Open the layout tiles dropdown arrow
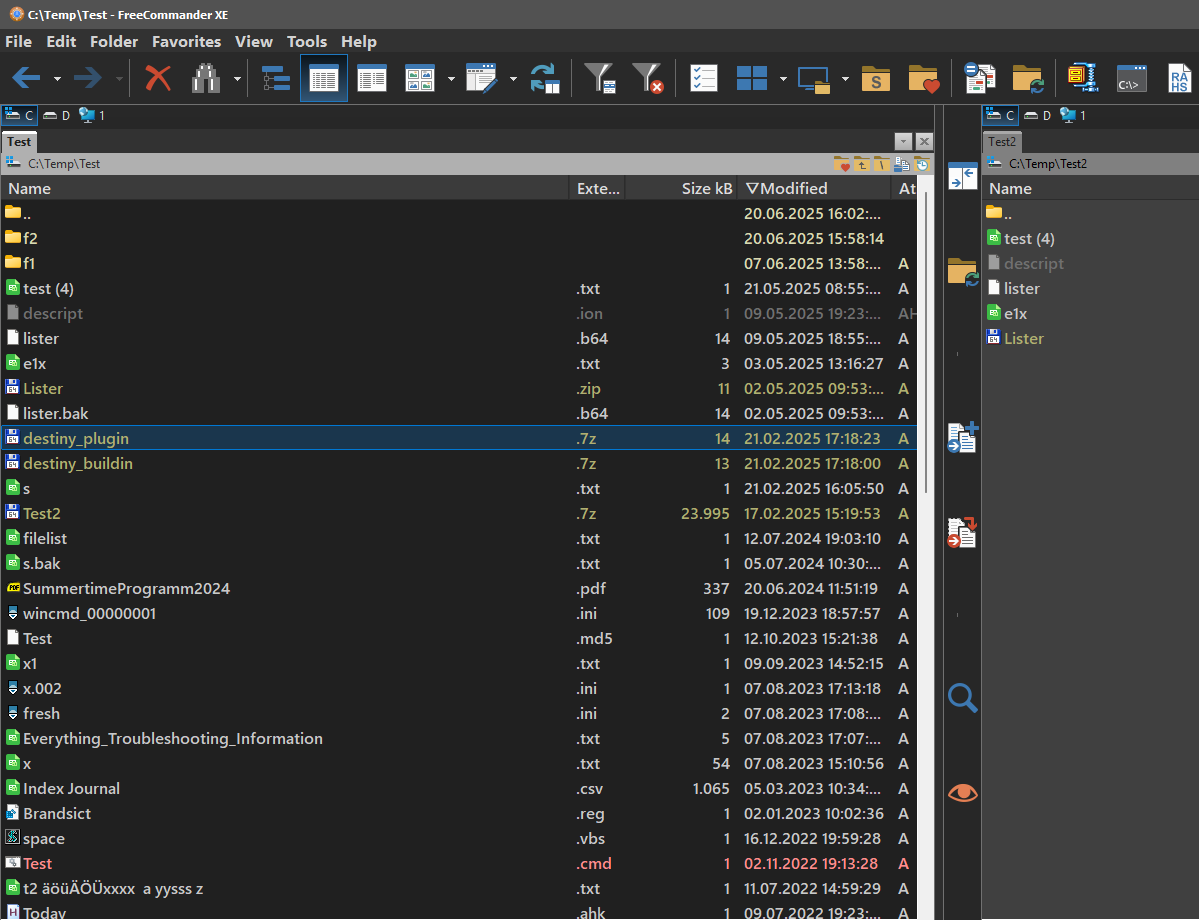1199x920 pixels. [783, 79]
